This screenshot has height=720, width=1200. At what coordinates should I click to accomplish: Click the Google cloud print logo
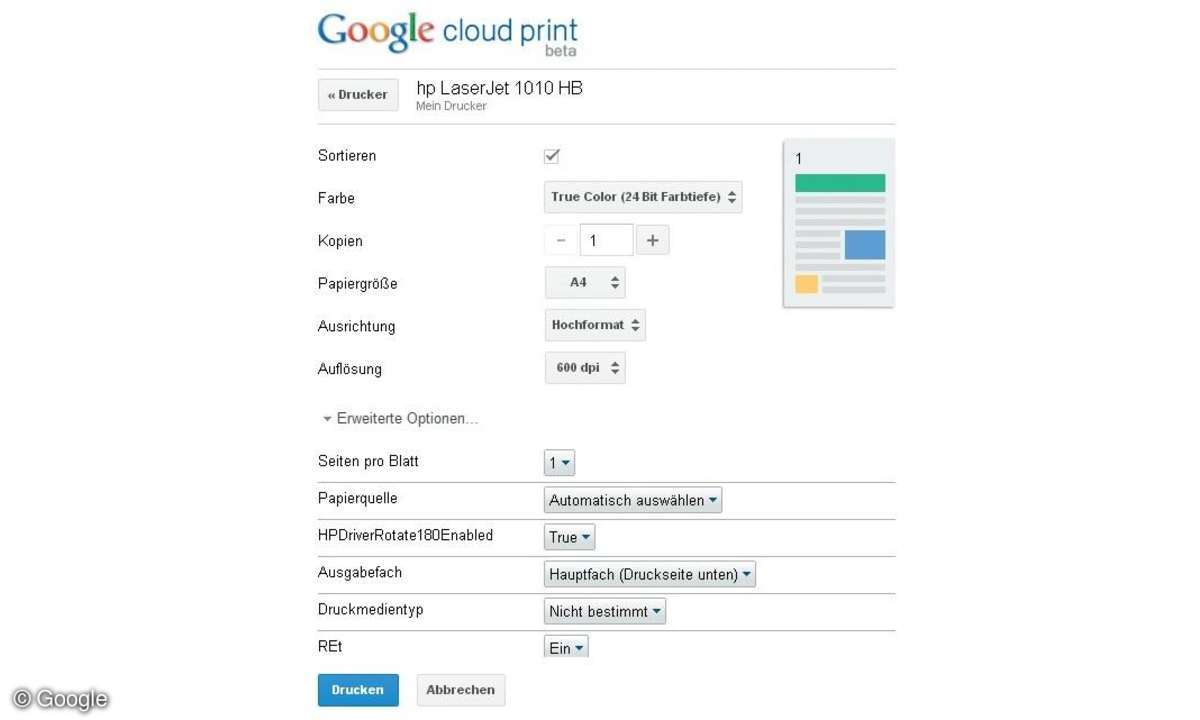448,35
